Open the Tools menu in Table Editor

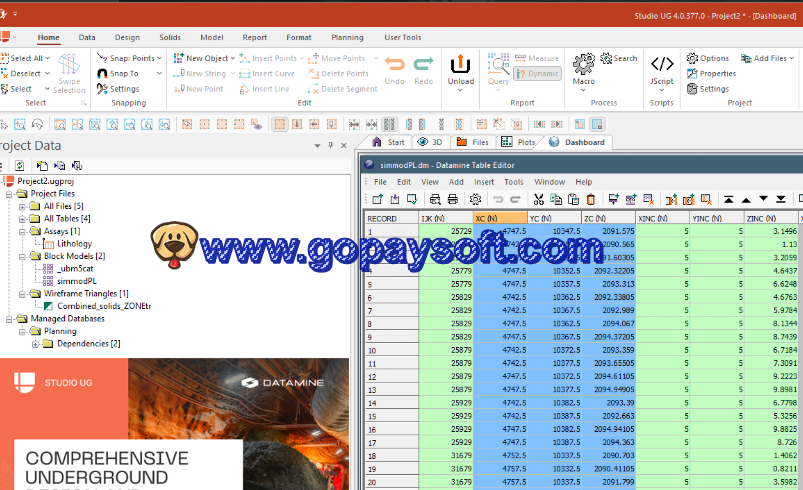pyautogui.click(x=513, y=182)
